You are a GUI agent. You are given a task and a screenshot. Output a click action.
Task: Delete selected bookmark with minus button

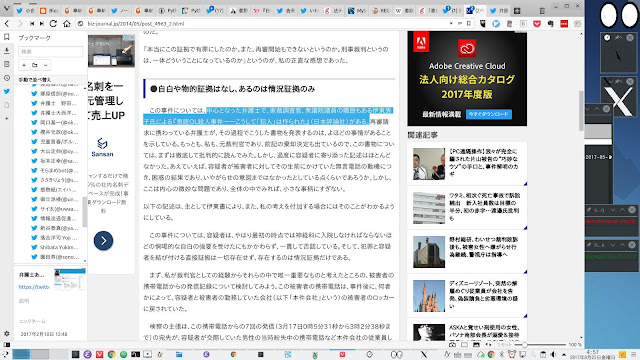[45, 65]
